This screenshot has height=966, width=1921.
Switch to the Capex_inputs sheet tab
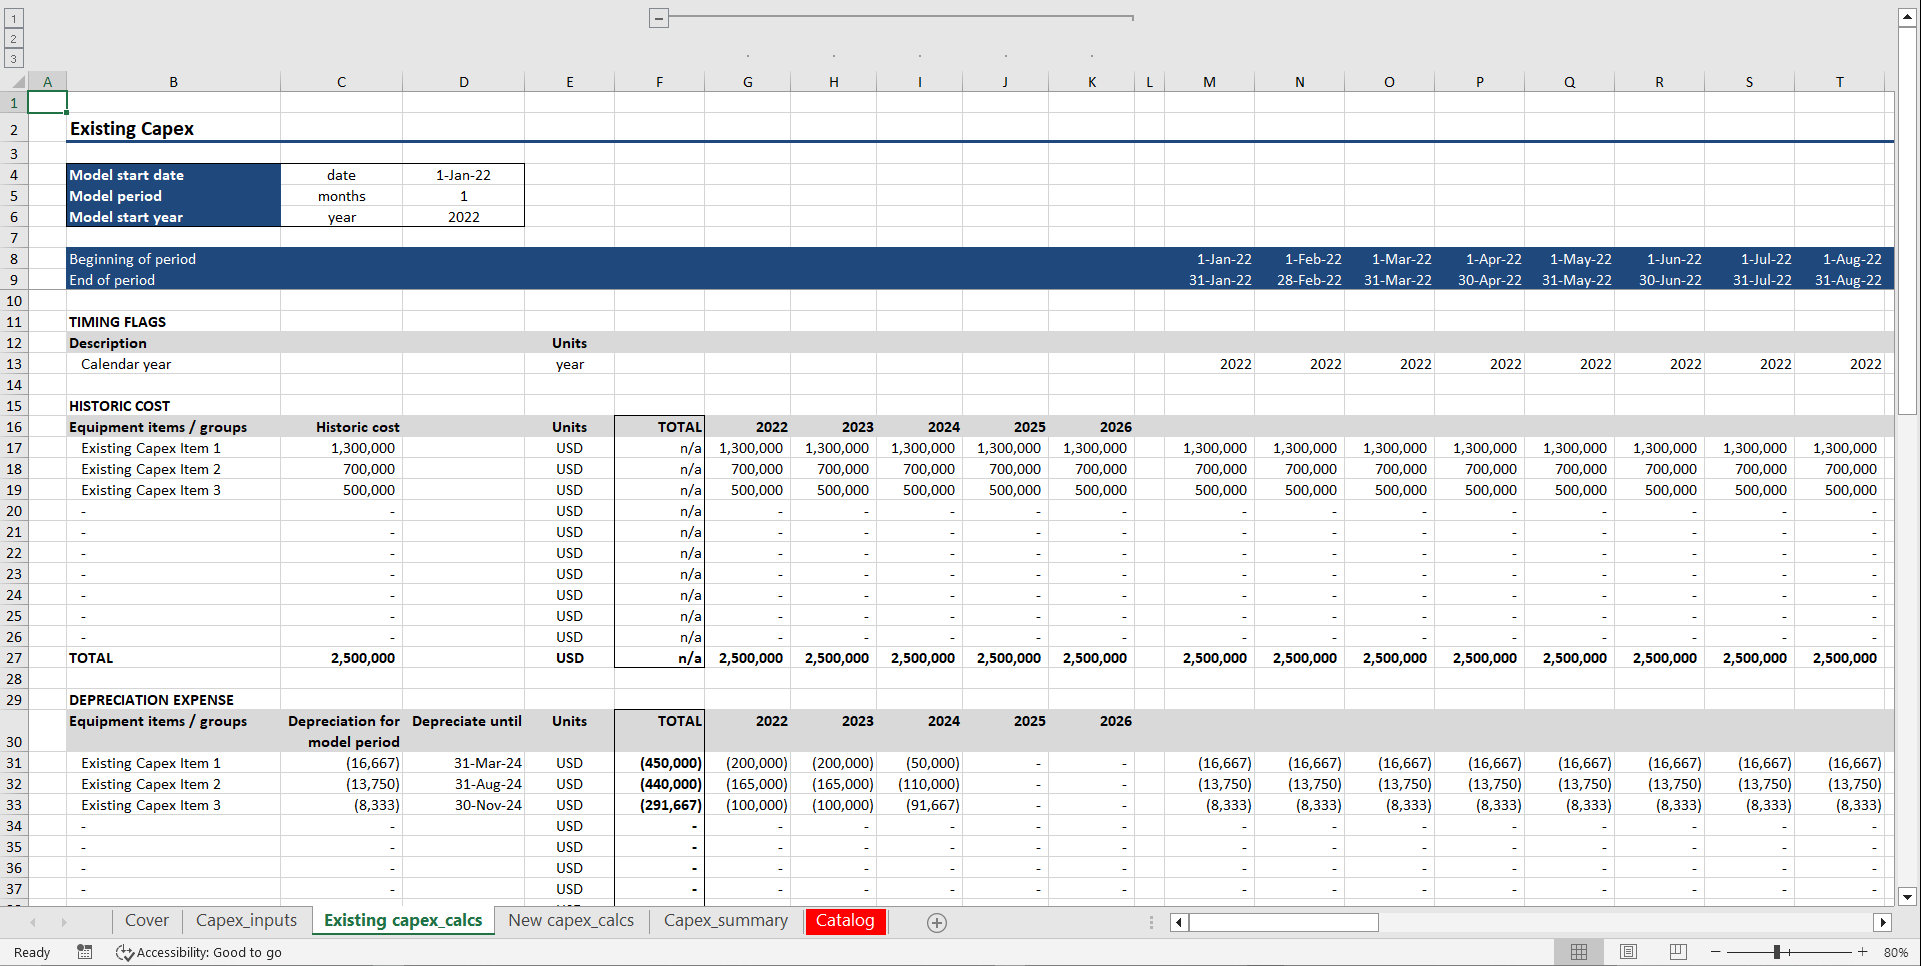[246, 920]
